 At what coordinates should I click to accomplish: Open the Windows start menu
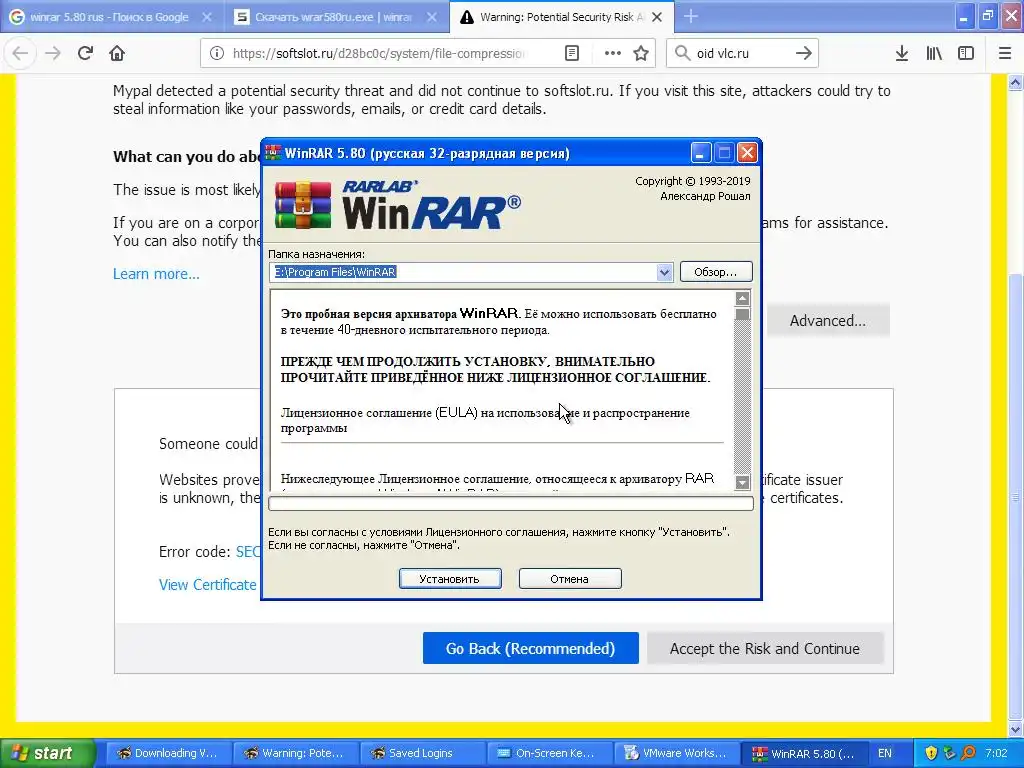46,753
